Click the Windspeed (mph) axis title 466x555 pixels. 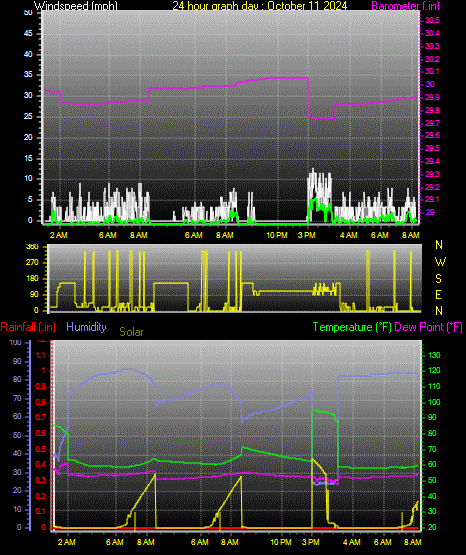tap(76, 6)
